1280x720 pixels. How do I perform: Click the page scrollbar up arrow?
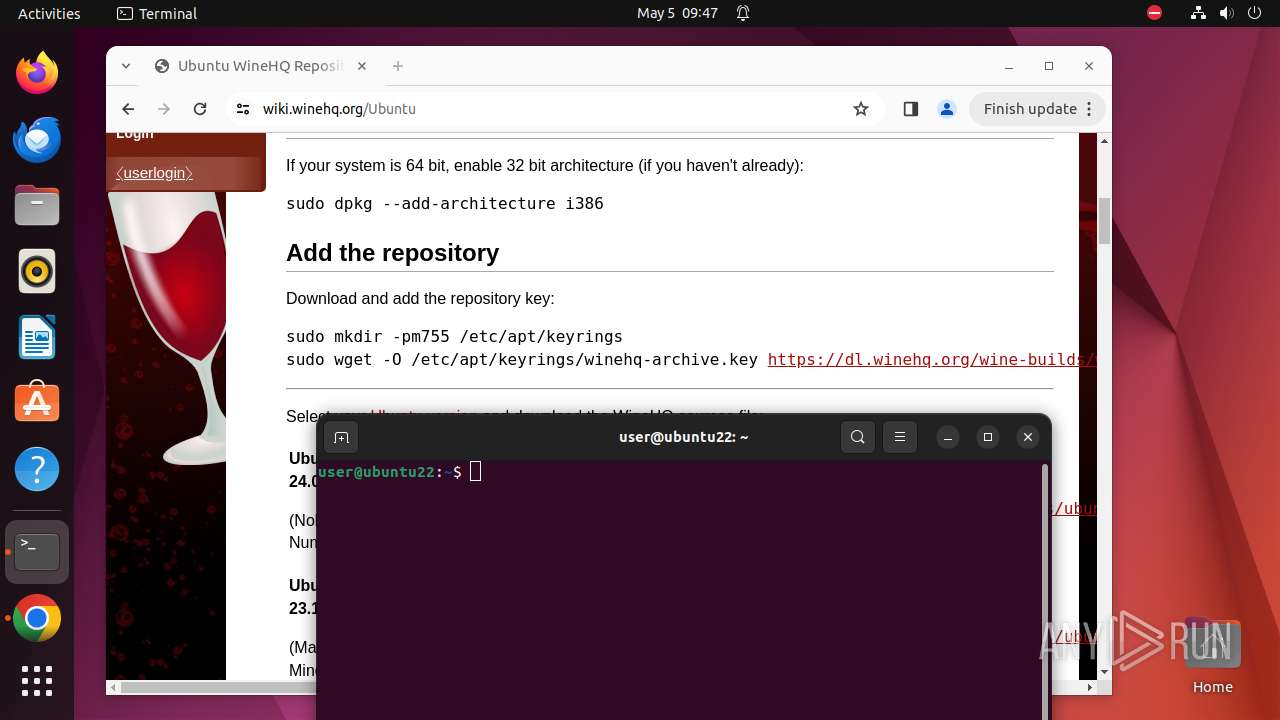click(x=1104, y=140)
